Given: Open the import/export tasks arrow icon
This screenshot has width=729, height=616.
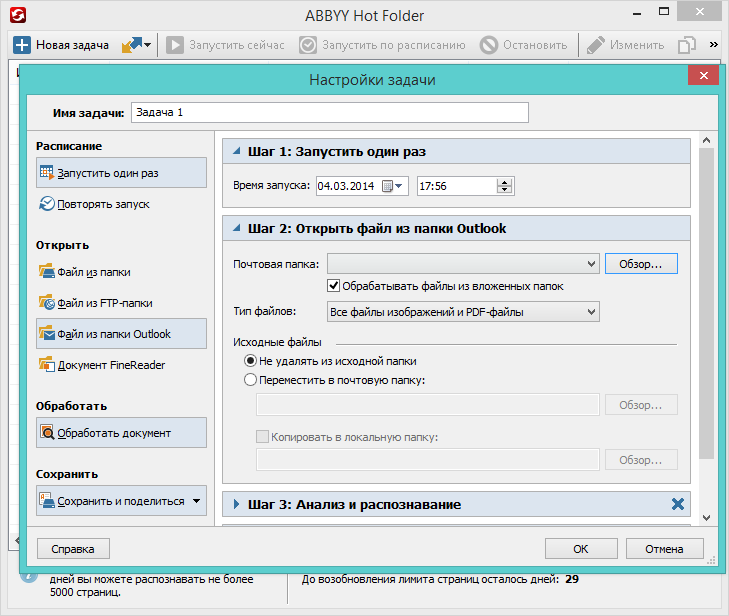Looking at the screenshot, I should pyautogui.click(x=136, y=45).
